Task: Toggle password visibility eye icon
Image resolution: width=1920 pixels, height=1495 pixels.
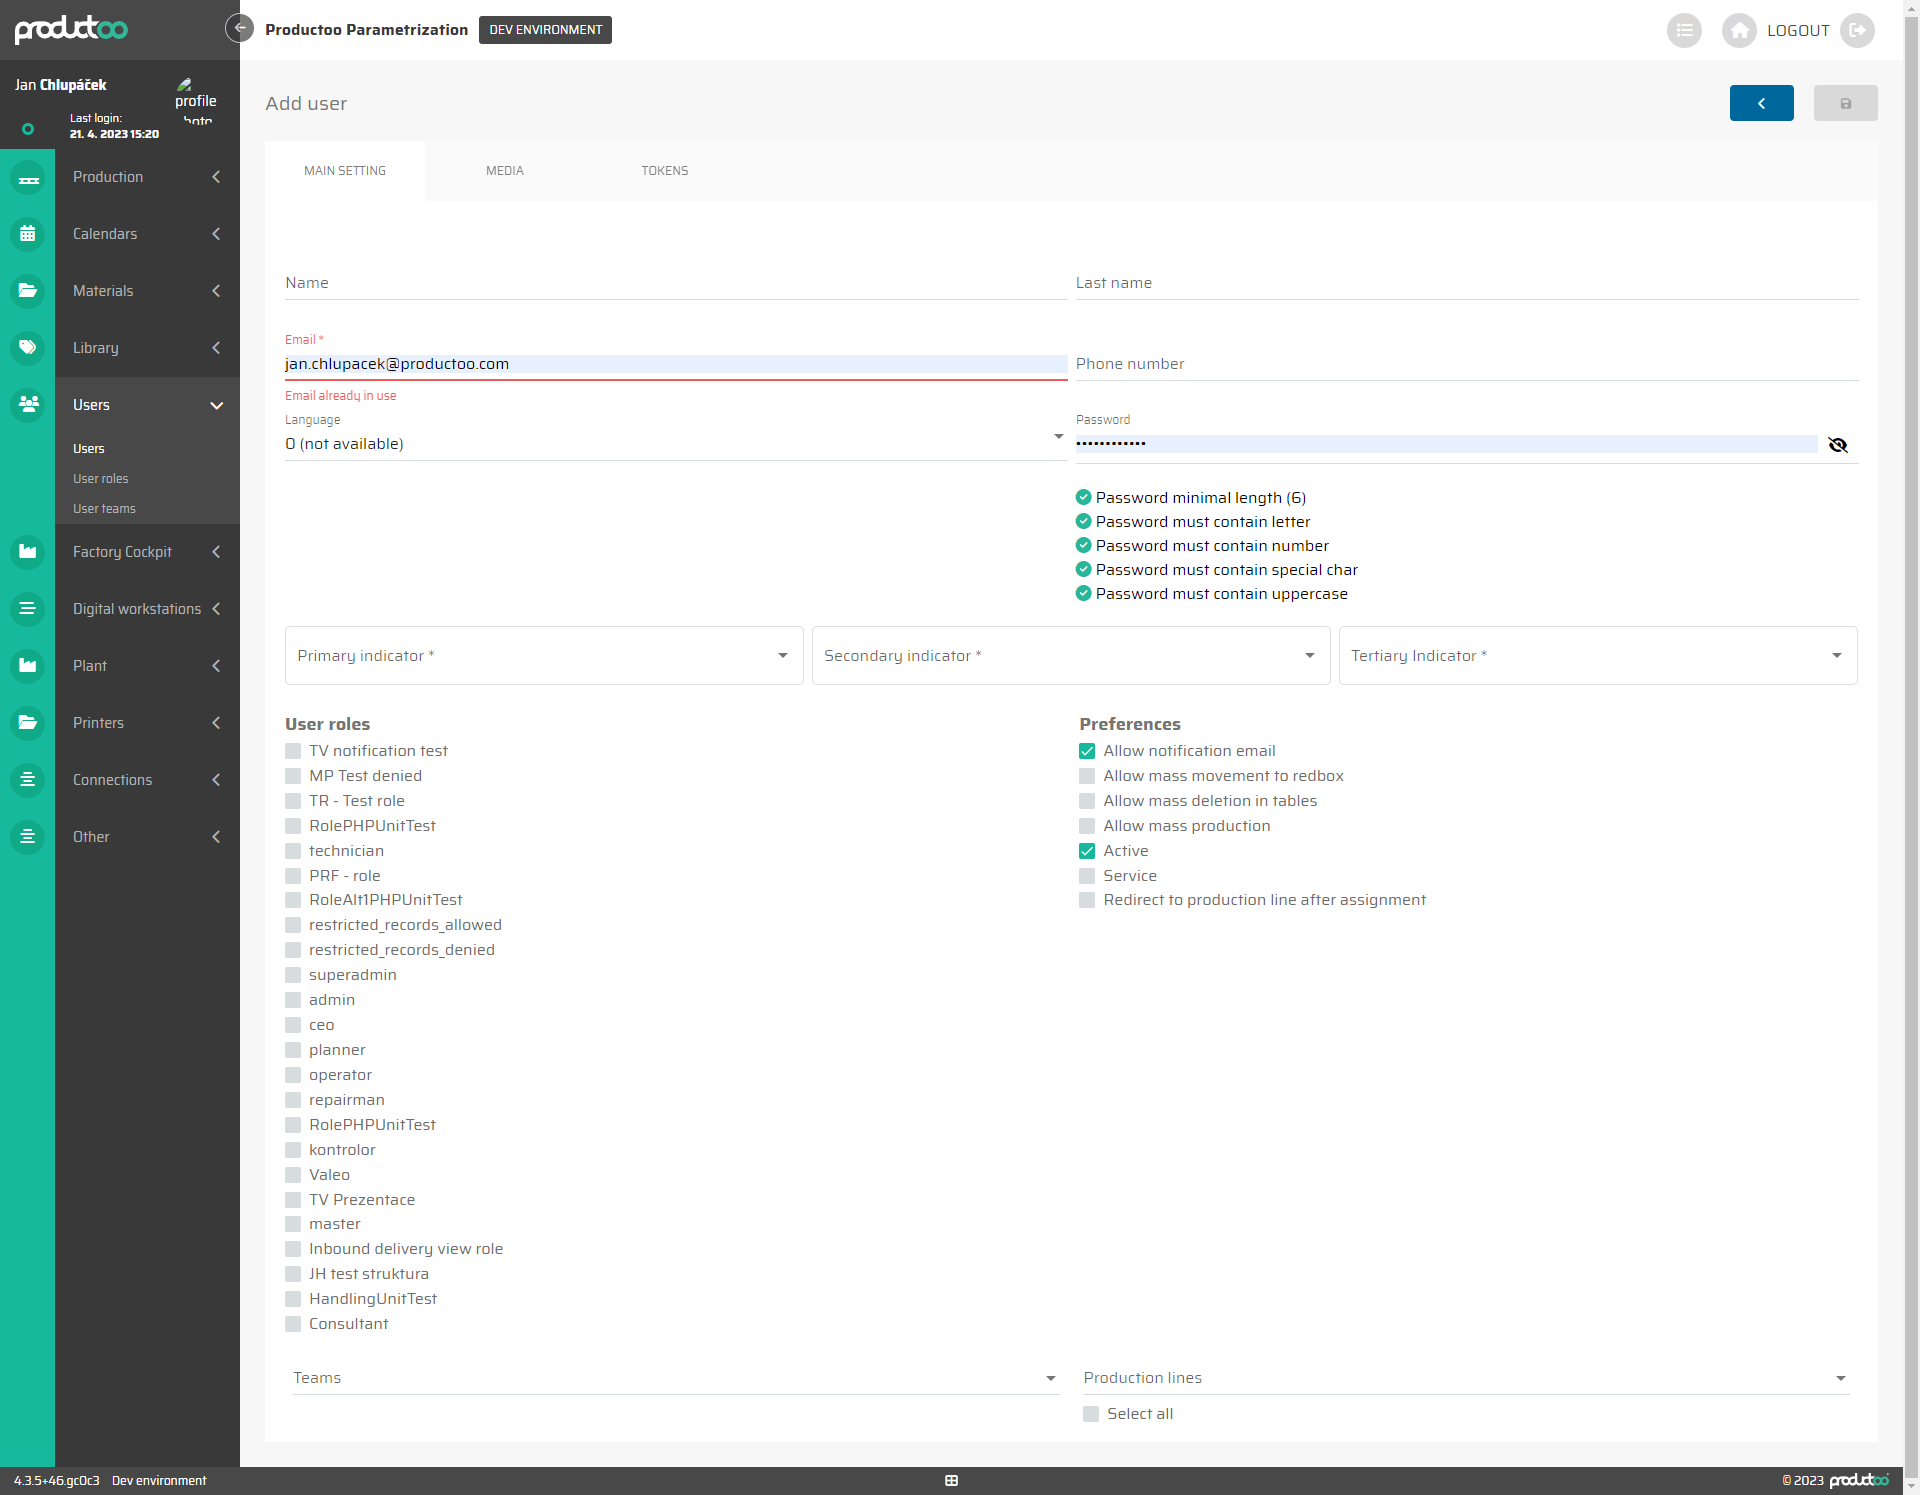Action: (x=1838, y=445)
